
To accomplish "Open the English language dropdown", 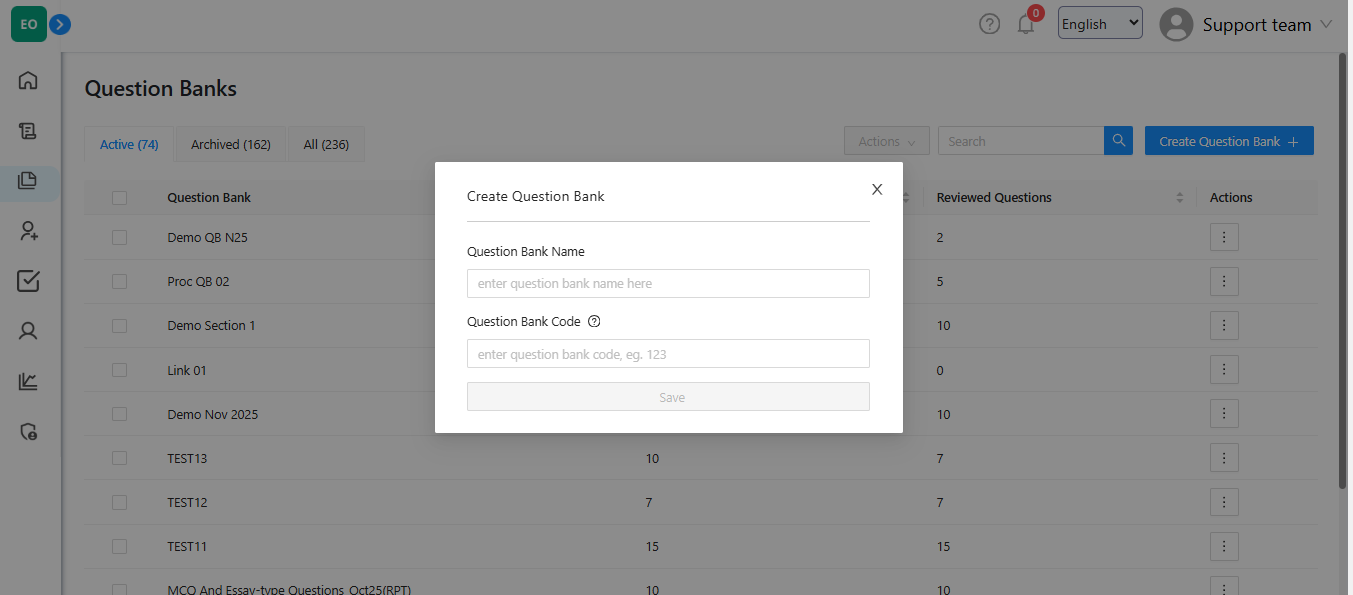I will (1100, 24).
